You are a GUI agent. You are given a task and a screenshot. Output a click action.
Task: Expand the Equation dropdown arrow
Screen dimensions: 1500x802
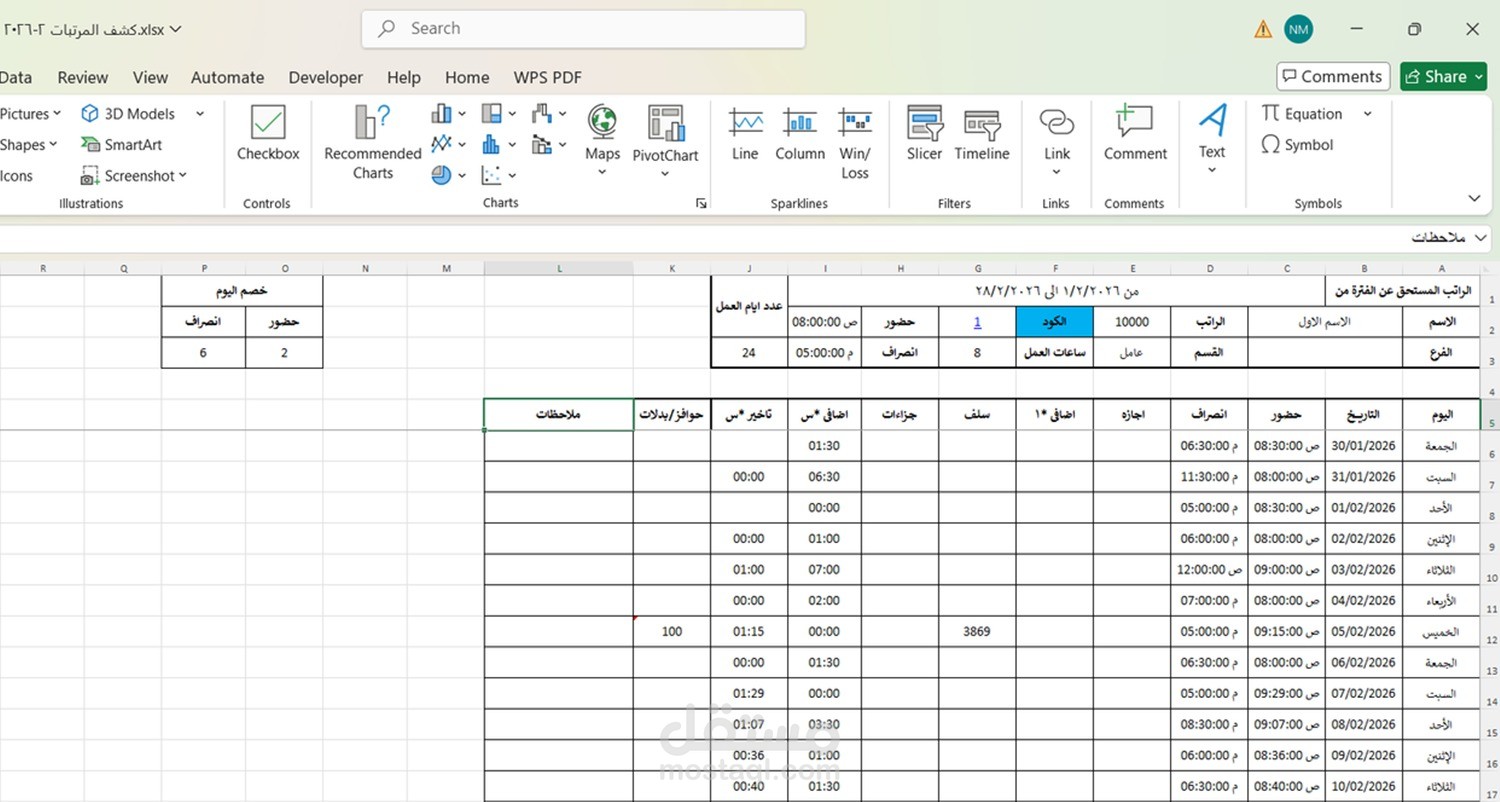point(1367,114)
